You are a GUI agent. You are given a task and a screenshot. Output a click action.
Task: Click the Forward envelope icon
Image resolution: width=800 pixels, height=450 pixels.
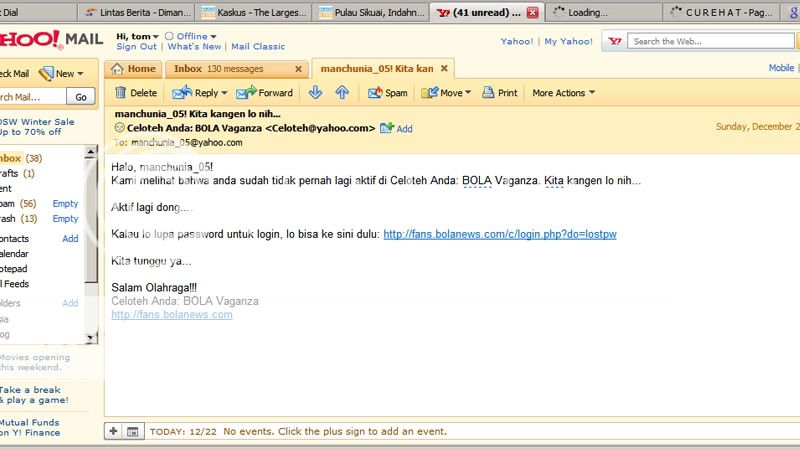(246, 92)
